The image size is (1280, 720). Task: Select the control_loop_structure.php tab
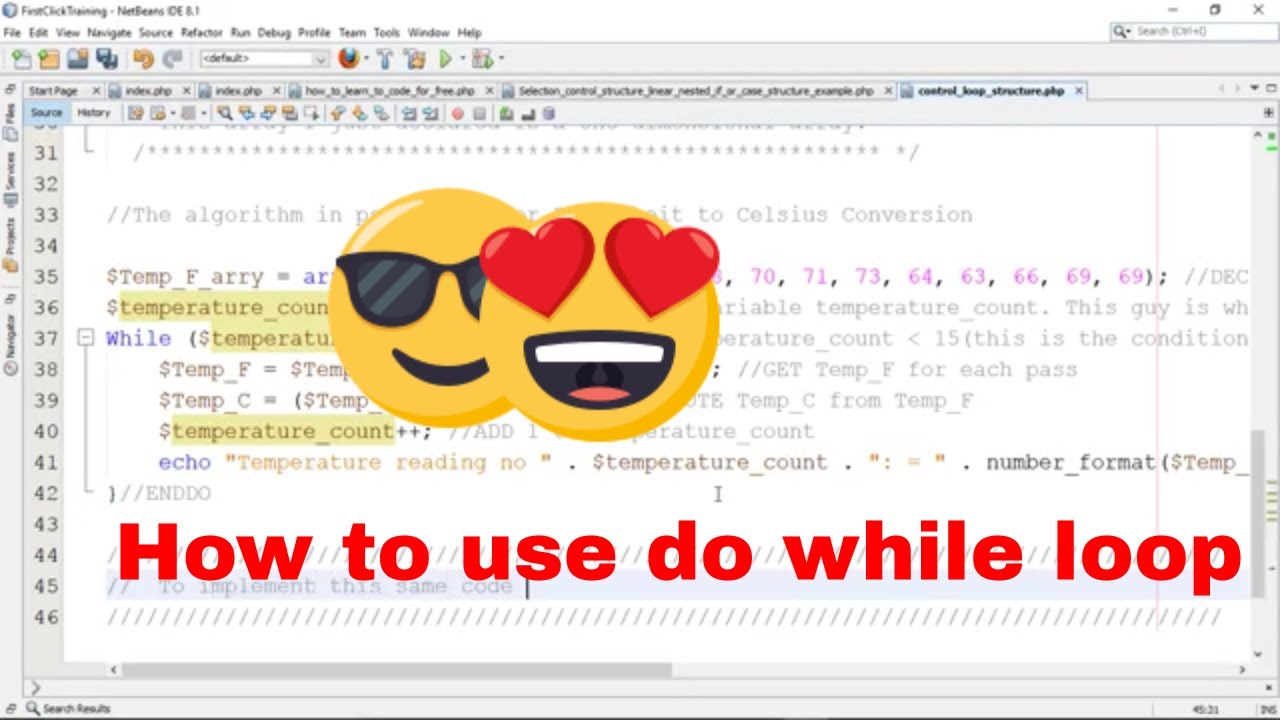(990, 91)
